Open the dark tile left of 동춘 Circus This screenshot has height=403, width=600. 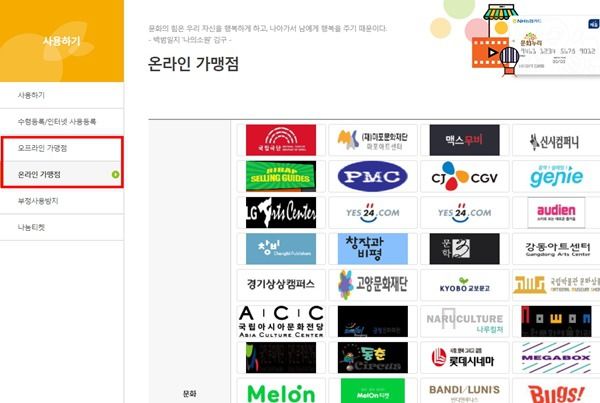point(281,357)
